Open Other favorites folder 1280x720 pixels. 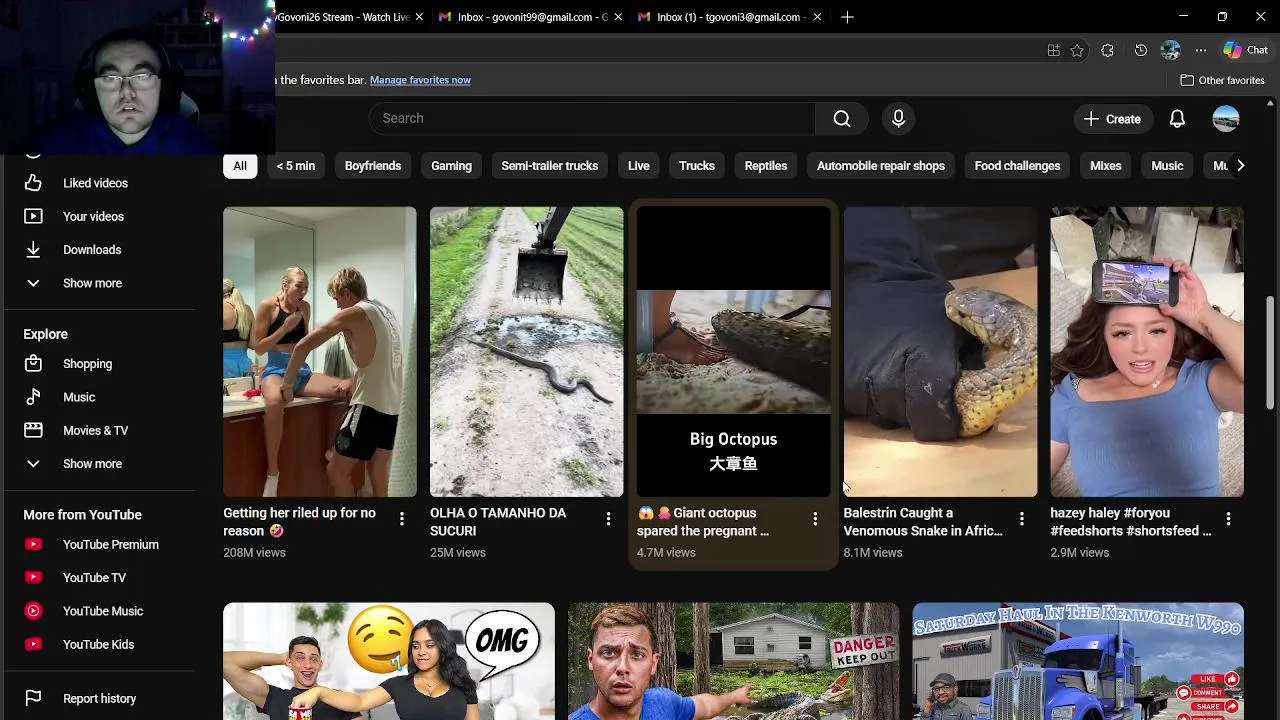pos(1222,80)
